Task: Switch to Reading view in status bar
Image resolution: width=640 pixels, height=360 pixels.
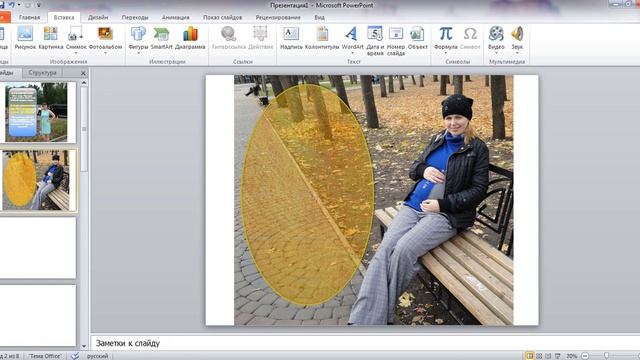Action: click(x=548, y=356)
